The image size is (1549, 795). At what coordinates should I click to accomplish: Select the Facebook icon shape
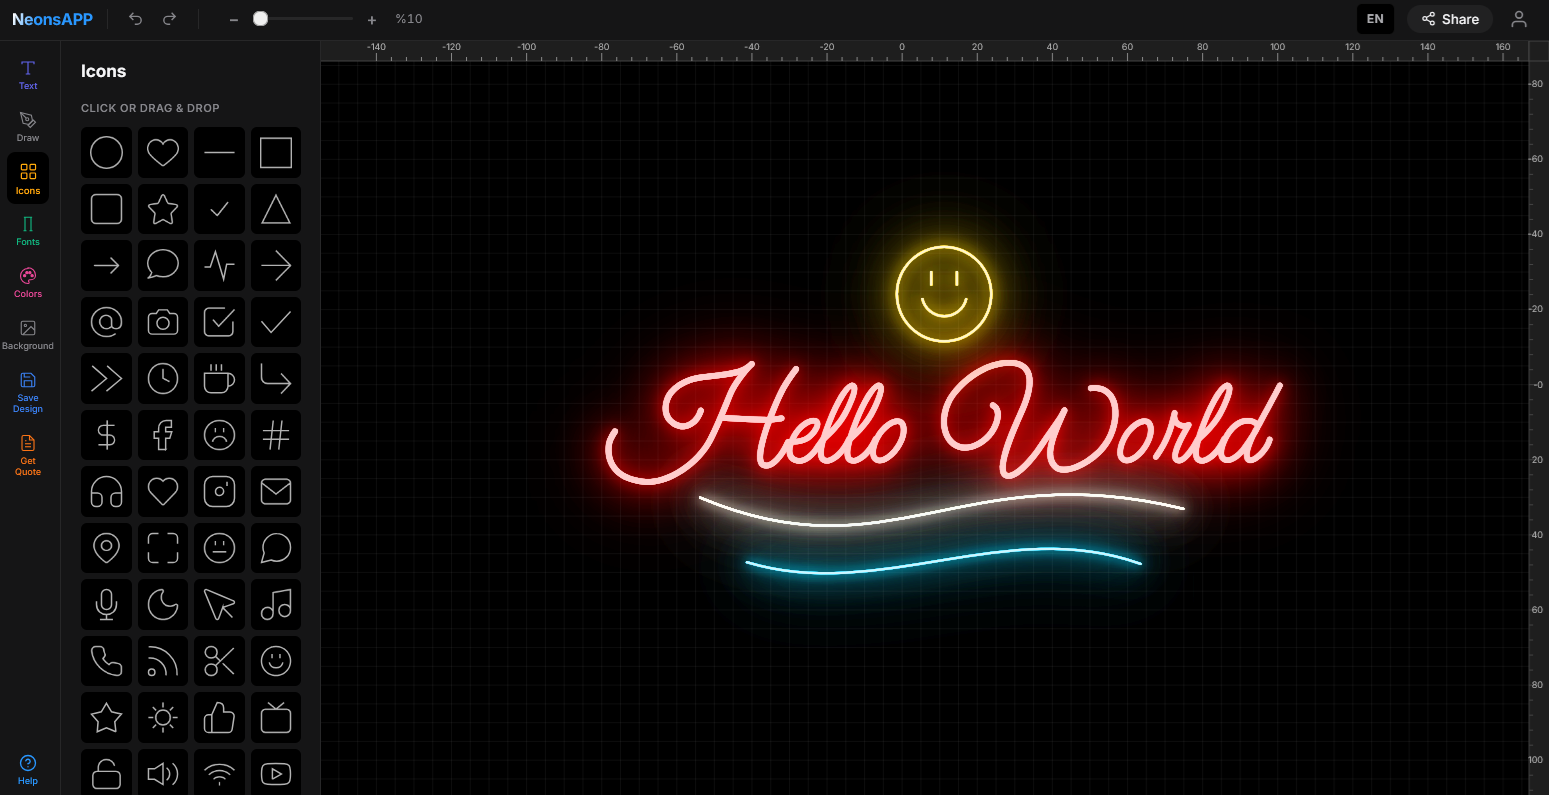(163, 435)
